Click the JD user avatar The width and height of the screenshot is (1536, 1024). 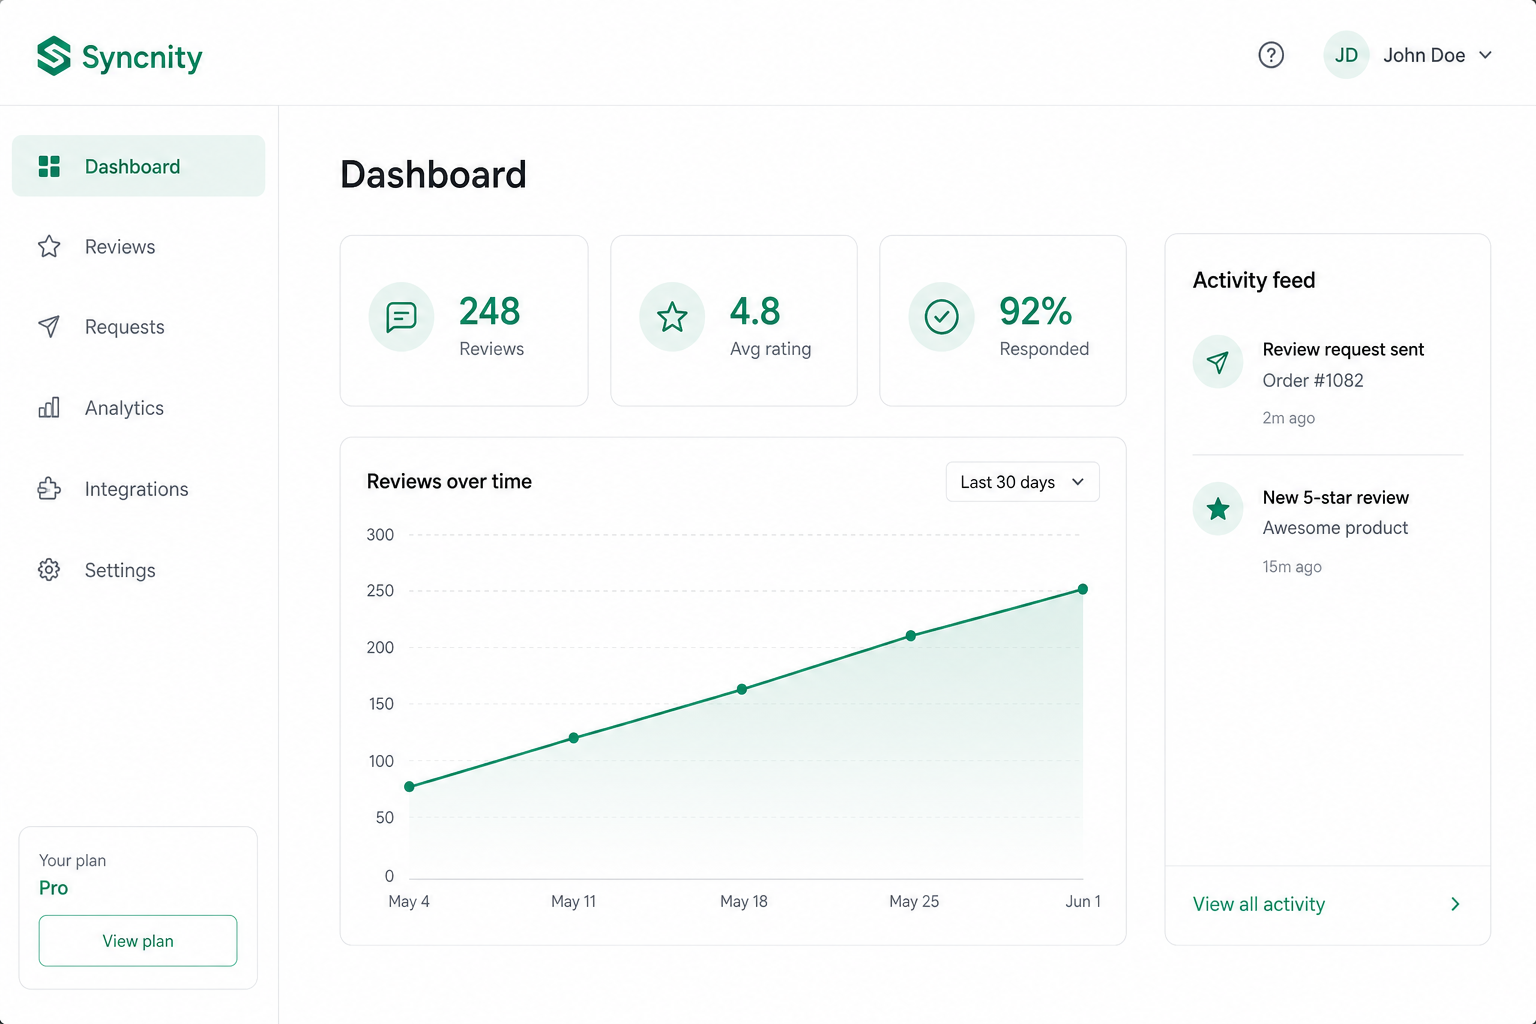click(x=1346, y=55)
